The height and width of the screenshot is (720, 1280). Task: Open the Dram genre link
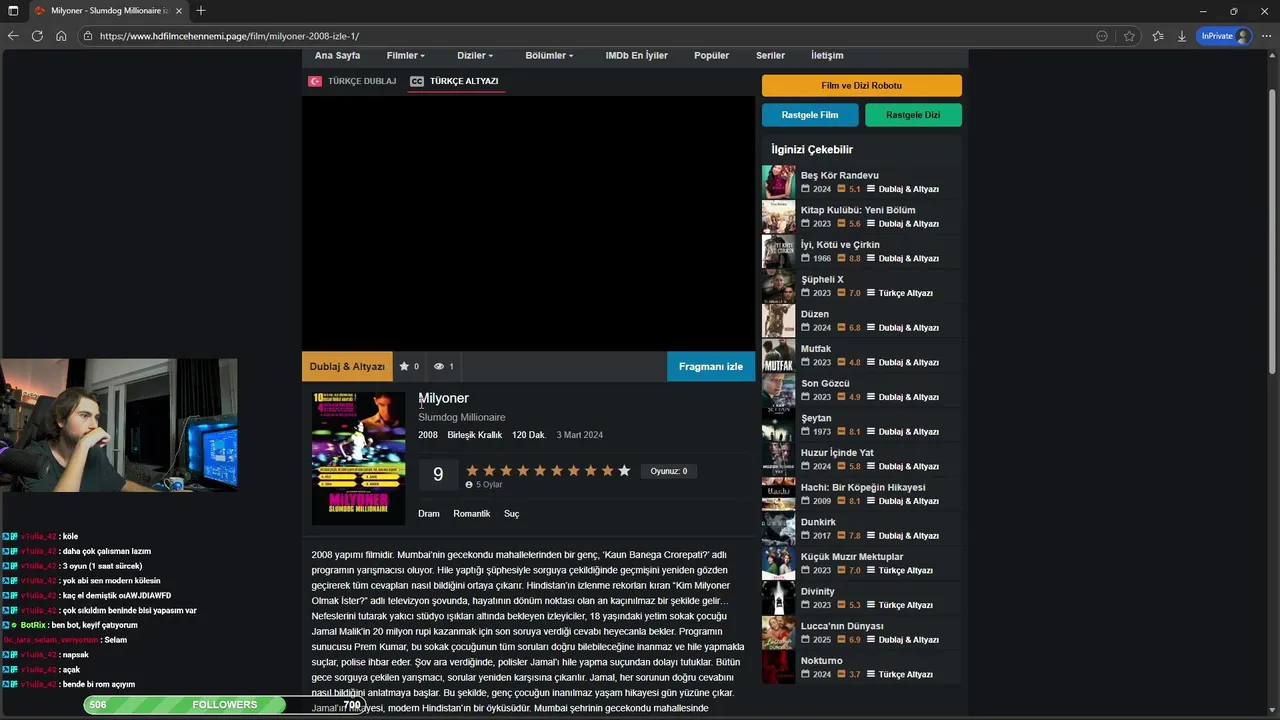429,514
